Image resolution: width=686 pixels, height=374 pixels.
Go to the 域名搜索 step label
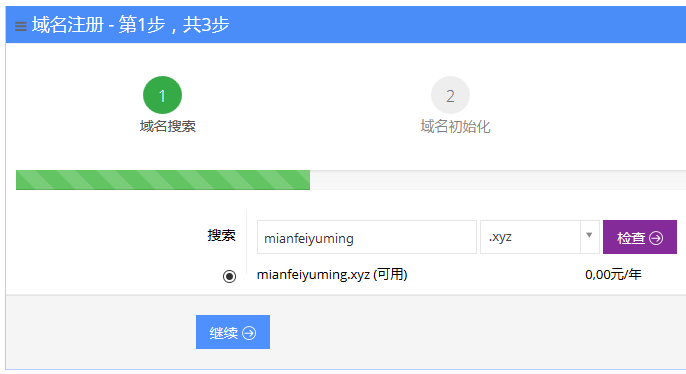click(168, 126)
